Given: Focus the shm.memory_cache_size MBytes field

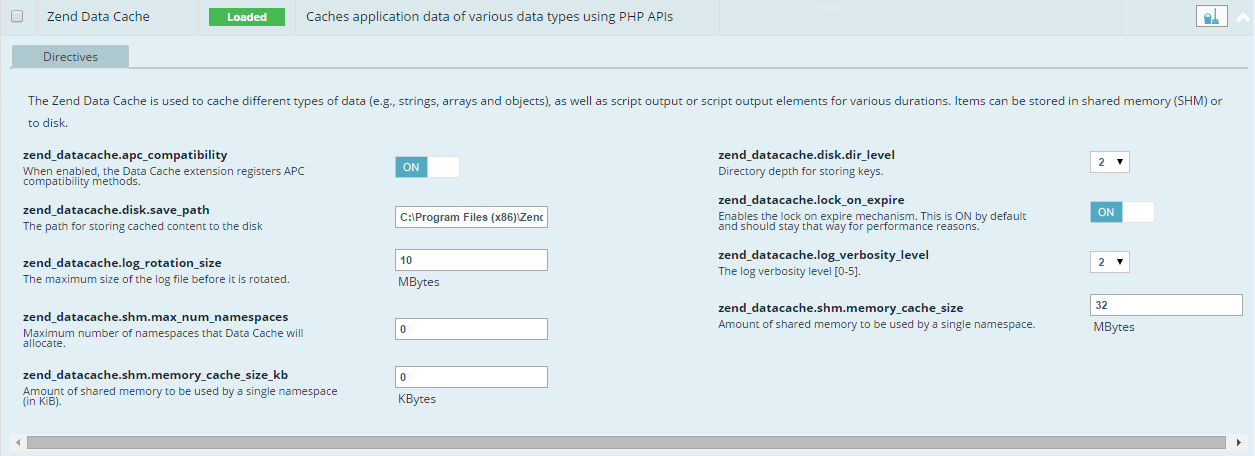Looking at the screenshot, I should (1165, 305).
